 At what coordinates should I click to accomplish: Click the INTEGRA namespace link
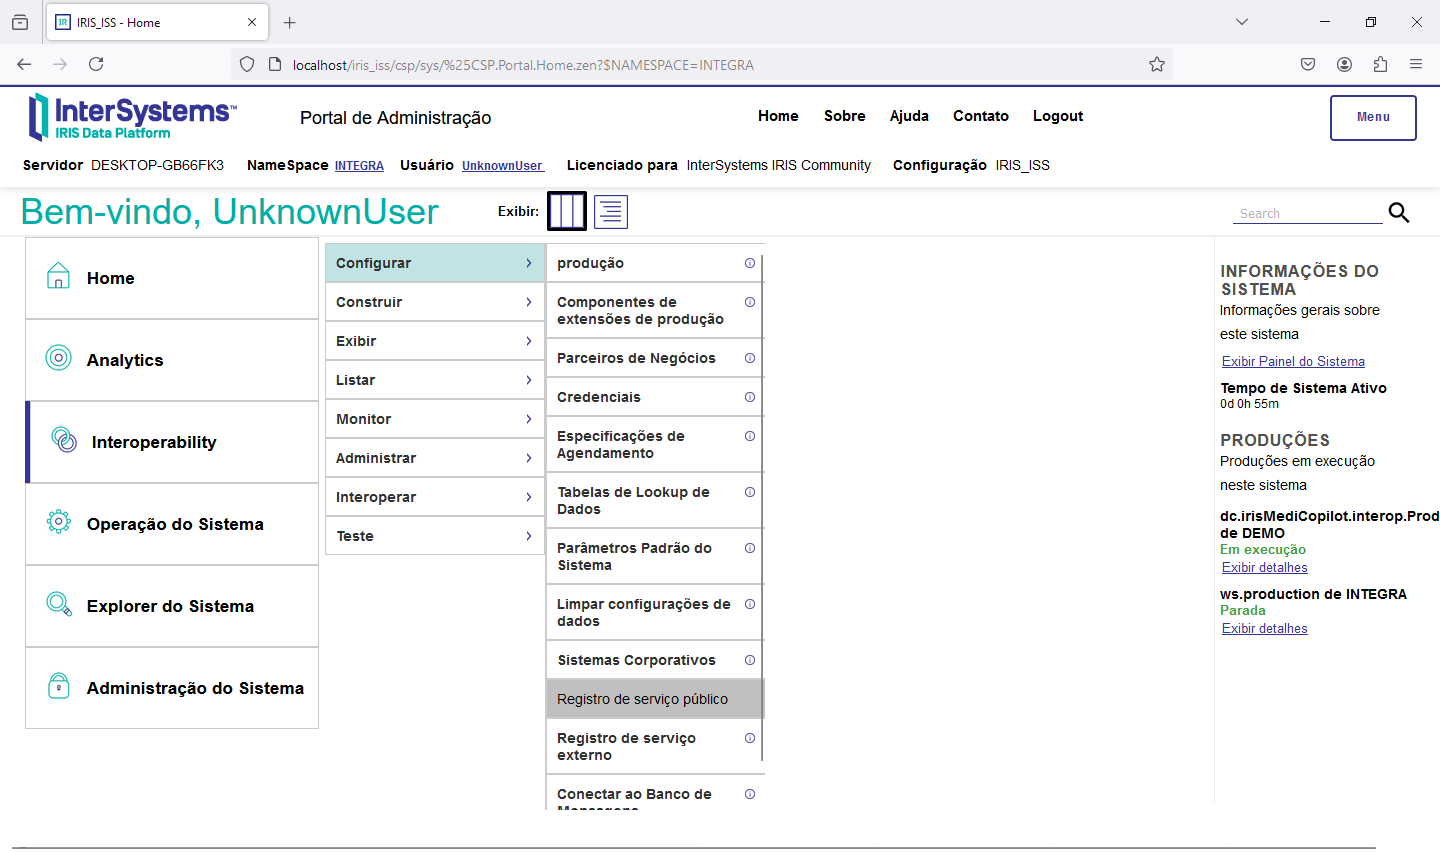(x=359, y=166)
